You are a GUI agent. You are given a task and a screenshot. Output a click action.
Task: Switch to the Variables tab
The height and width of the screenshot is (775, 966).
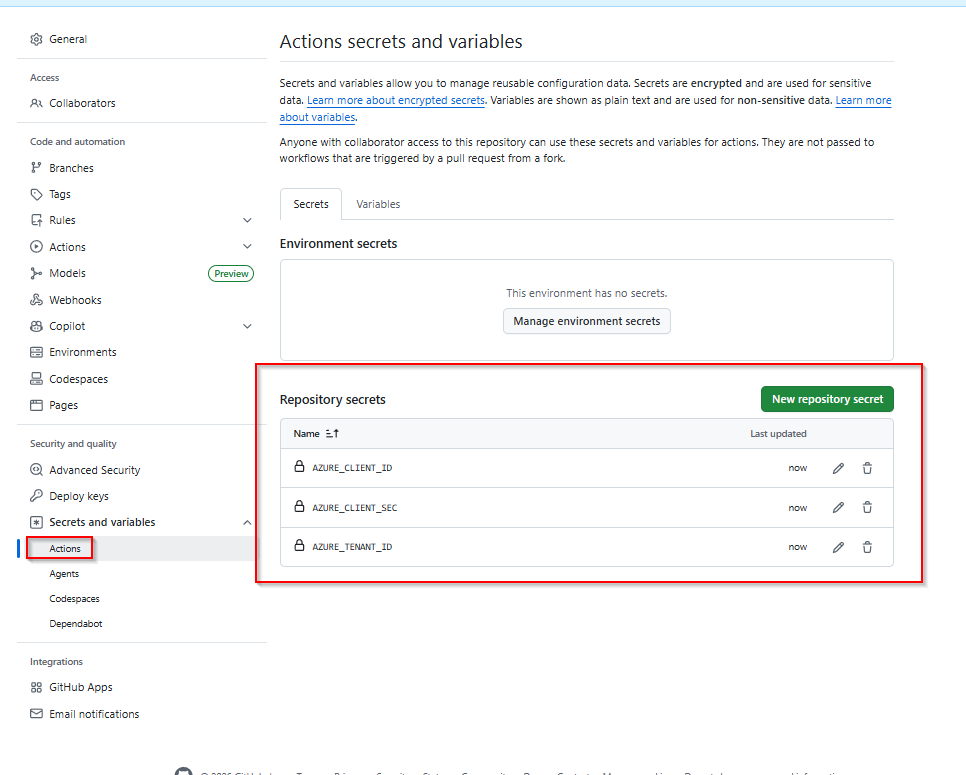point(378,204)
